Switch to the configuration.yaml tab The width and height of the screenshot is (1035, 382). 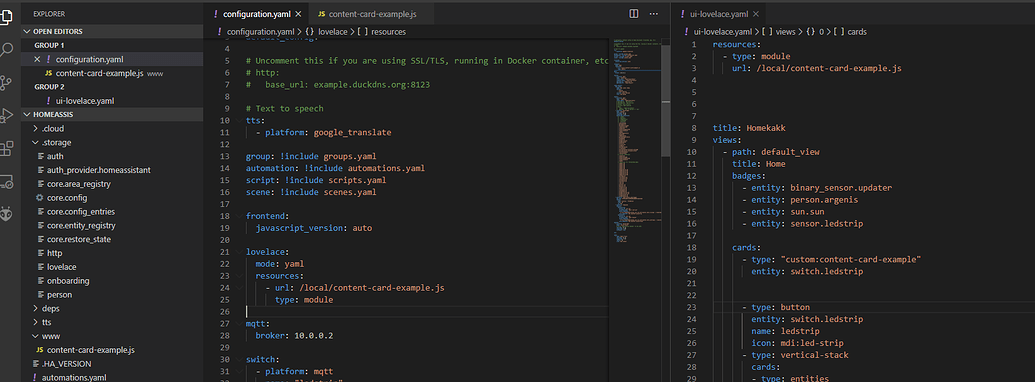pyautogui.click(x=257, y=14)
